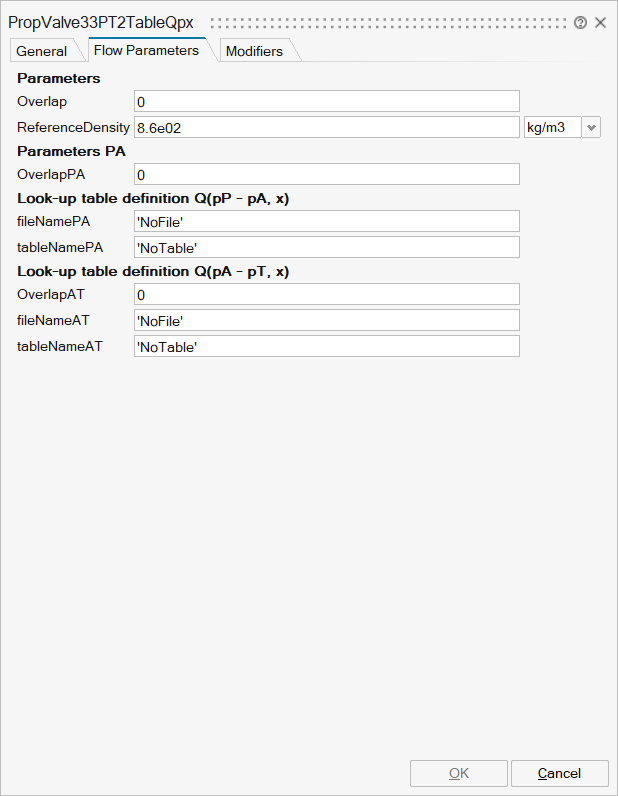Switch to the General tab
The height and width of the screenshot is (796, 618).
(x=42, y=51)
